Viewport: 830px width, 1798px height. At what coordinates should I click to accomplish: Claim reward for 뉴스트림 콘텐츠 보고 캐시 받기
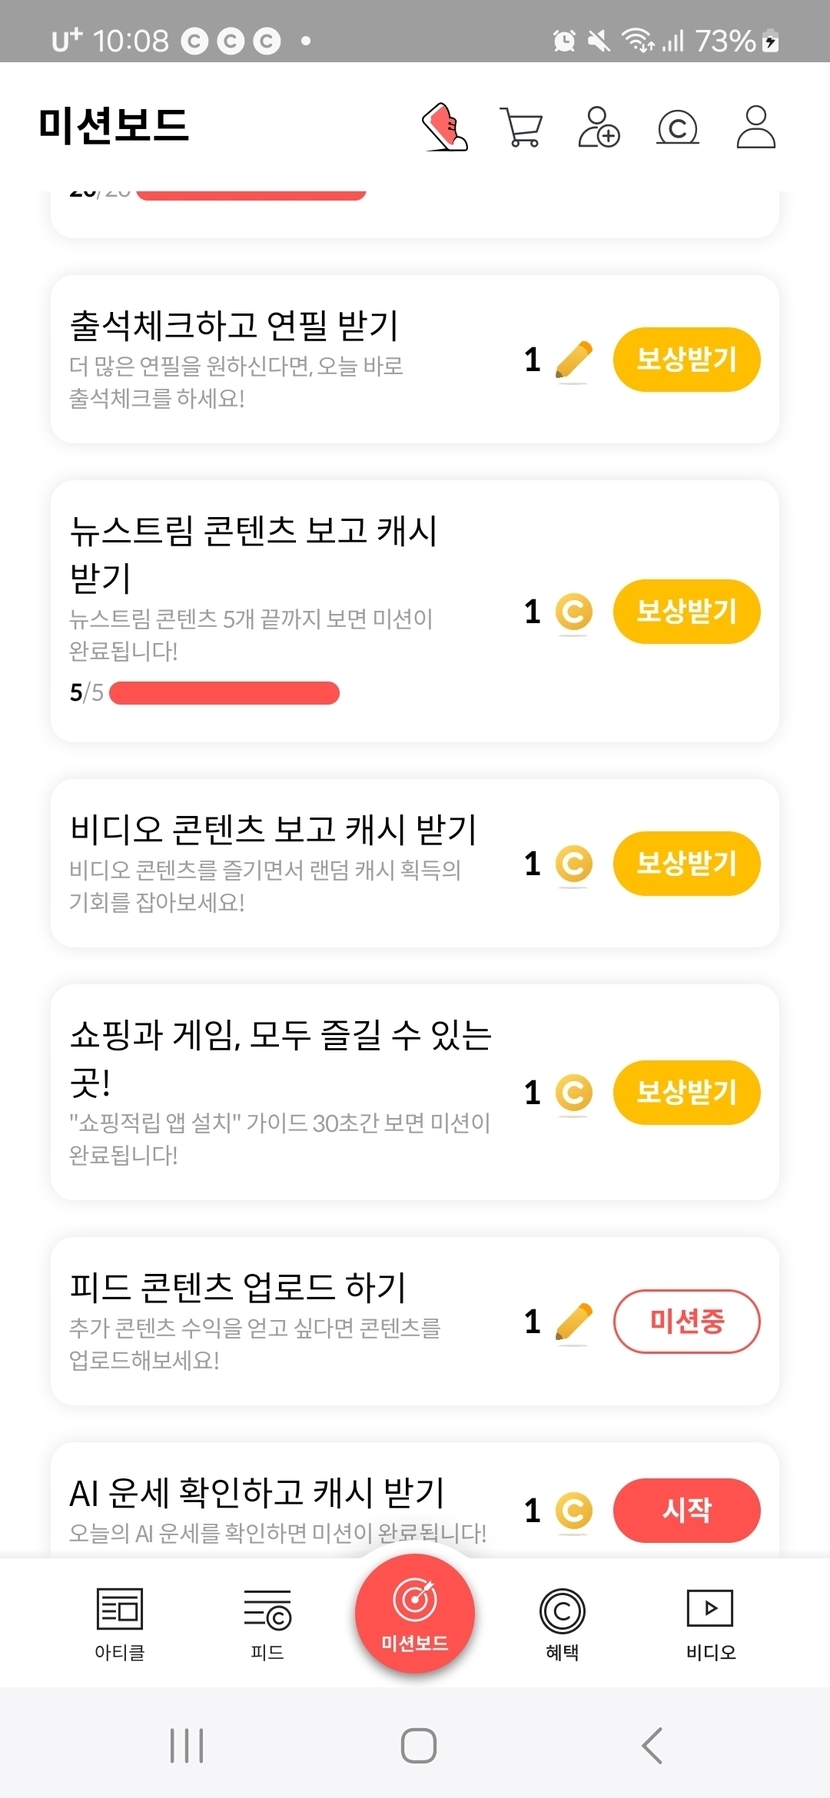tap(686, 612)
